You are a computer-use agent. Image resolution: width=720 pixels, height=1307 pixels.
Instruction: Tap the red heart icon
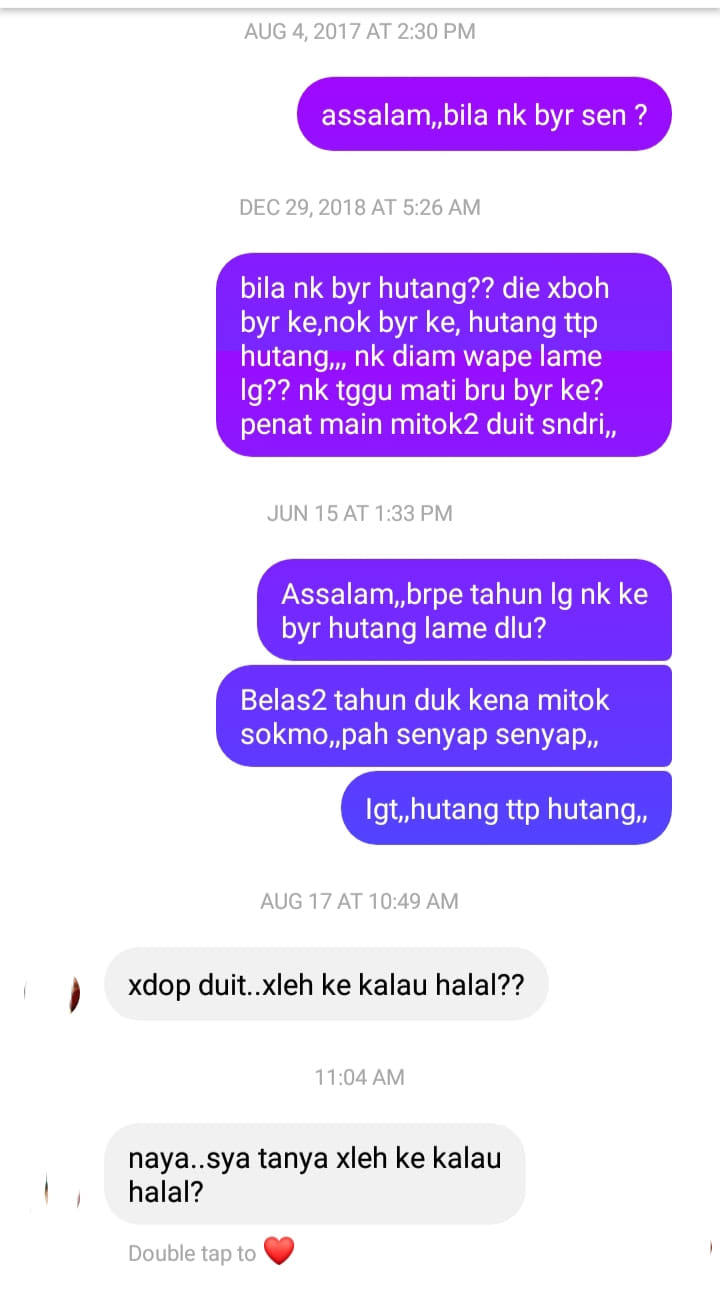pyautogui.click(x=279, y=1251)
